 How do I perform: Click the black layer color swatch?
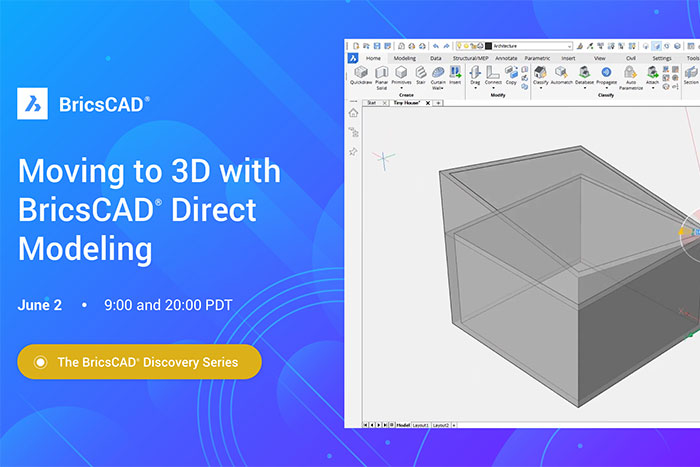click(488, 46)
